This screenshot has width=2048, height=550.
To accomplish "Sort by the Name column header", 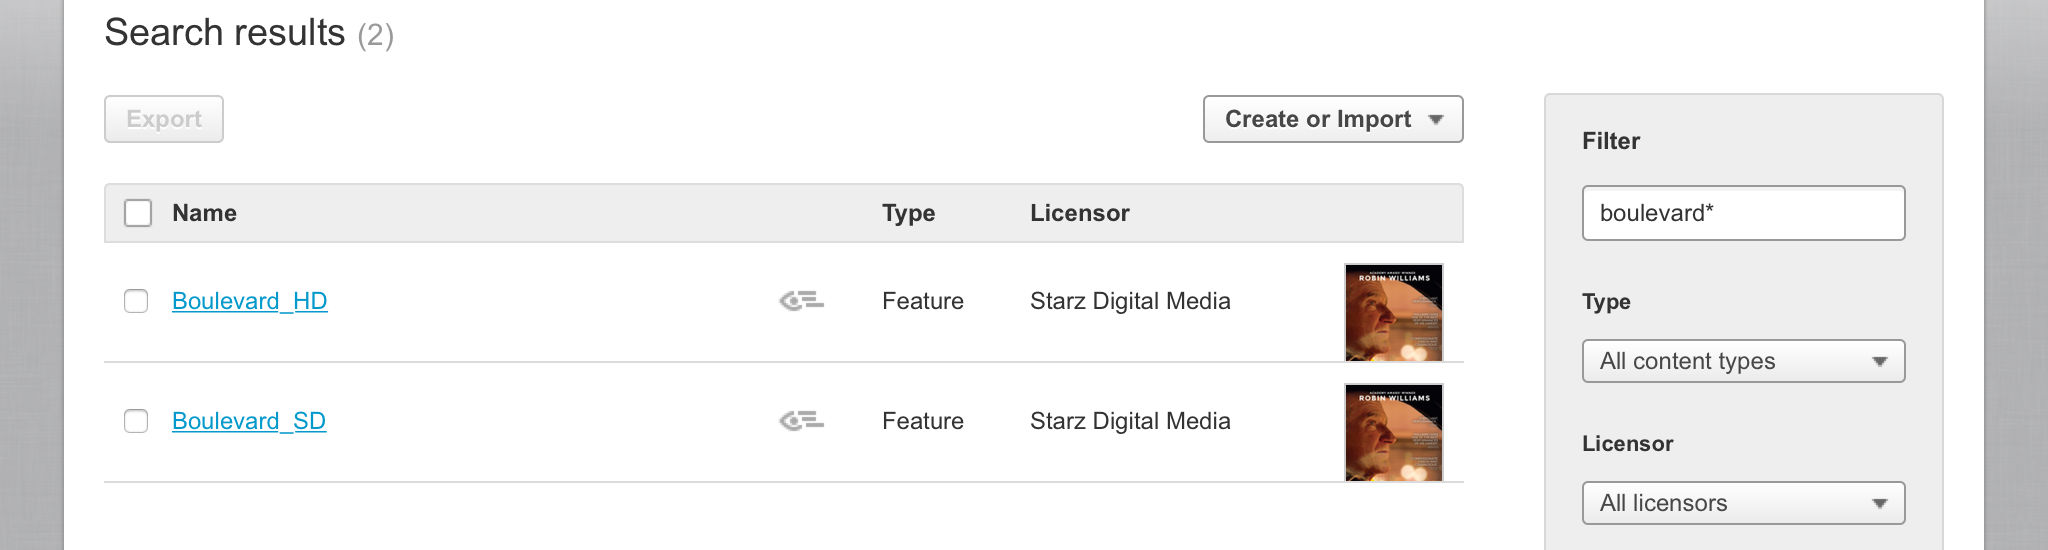I will tap(204, 213).
